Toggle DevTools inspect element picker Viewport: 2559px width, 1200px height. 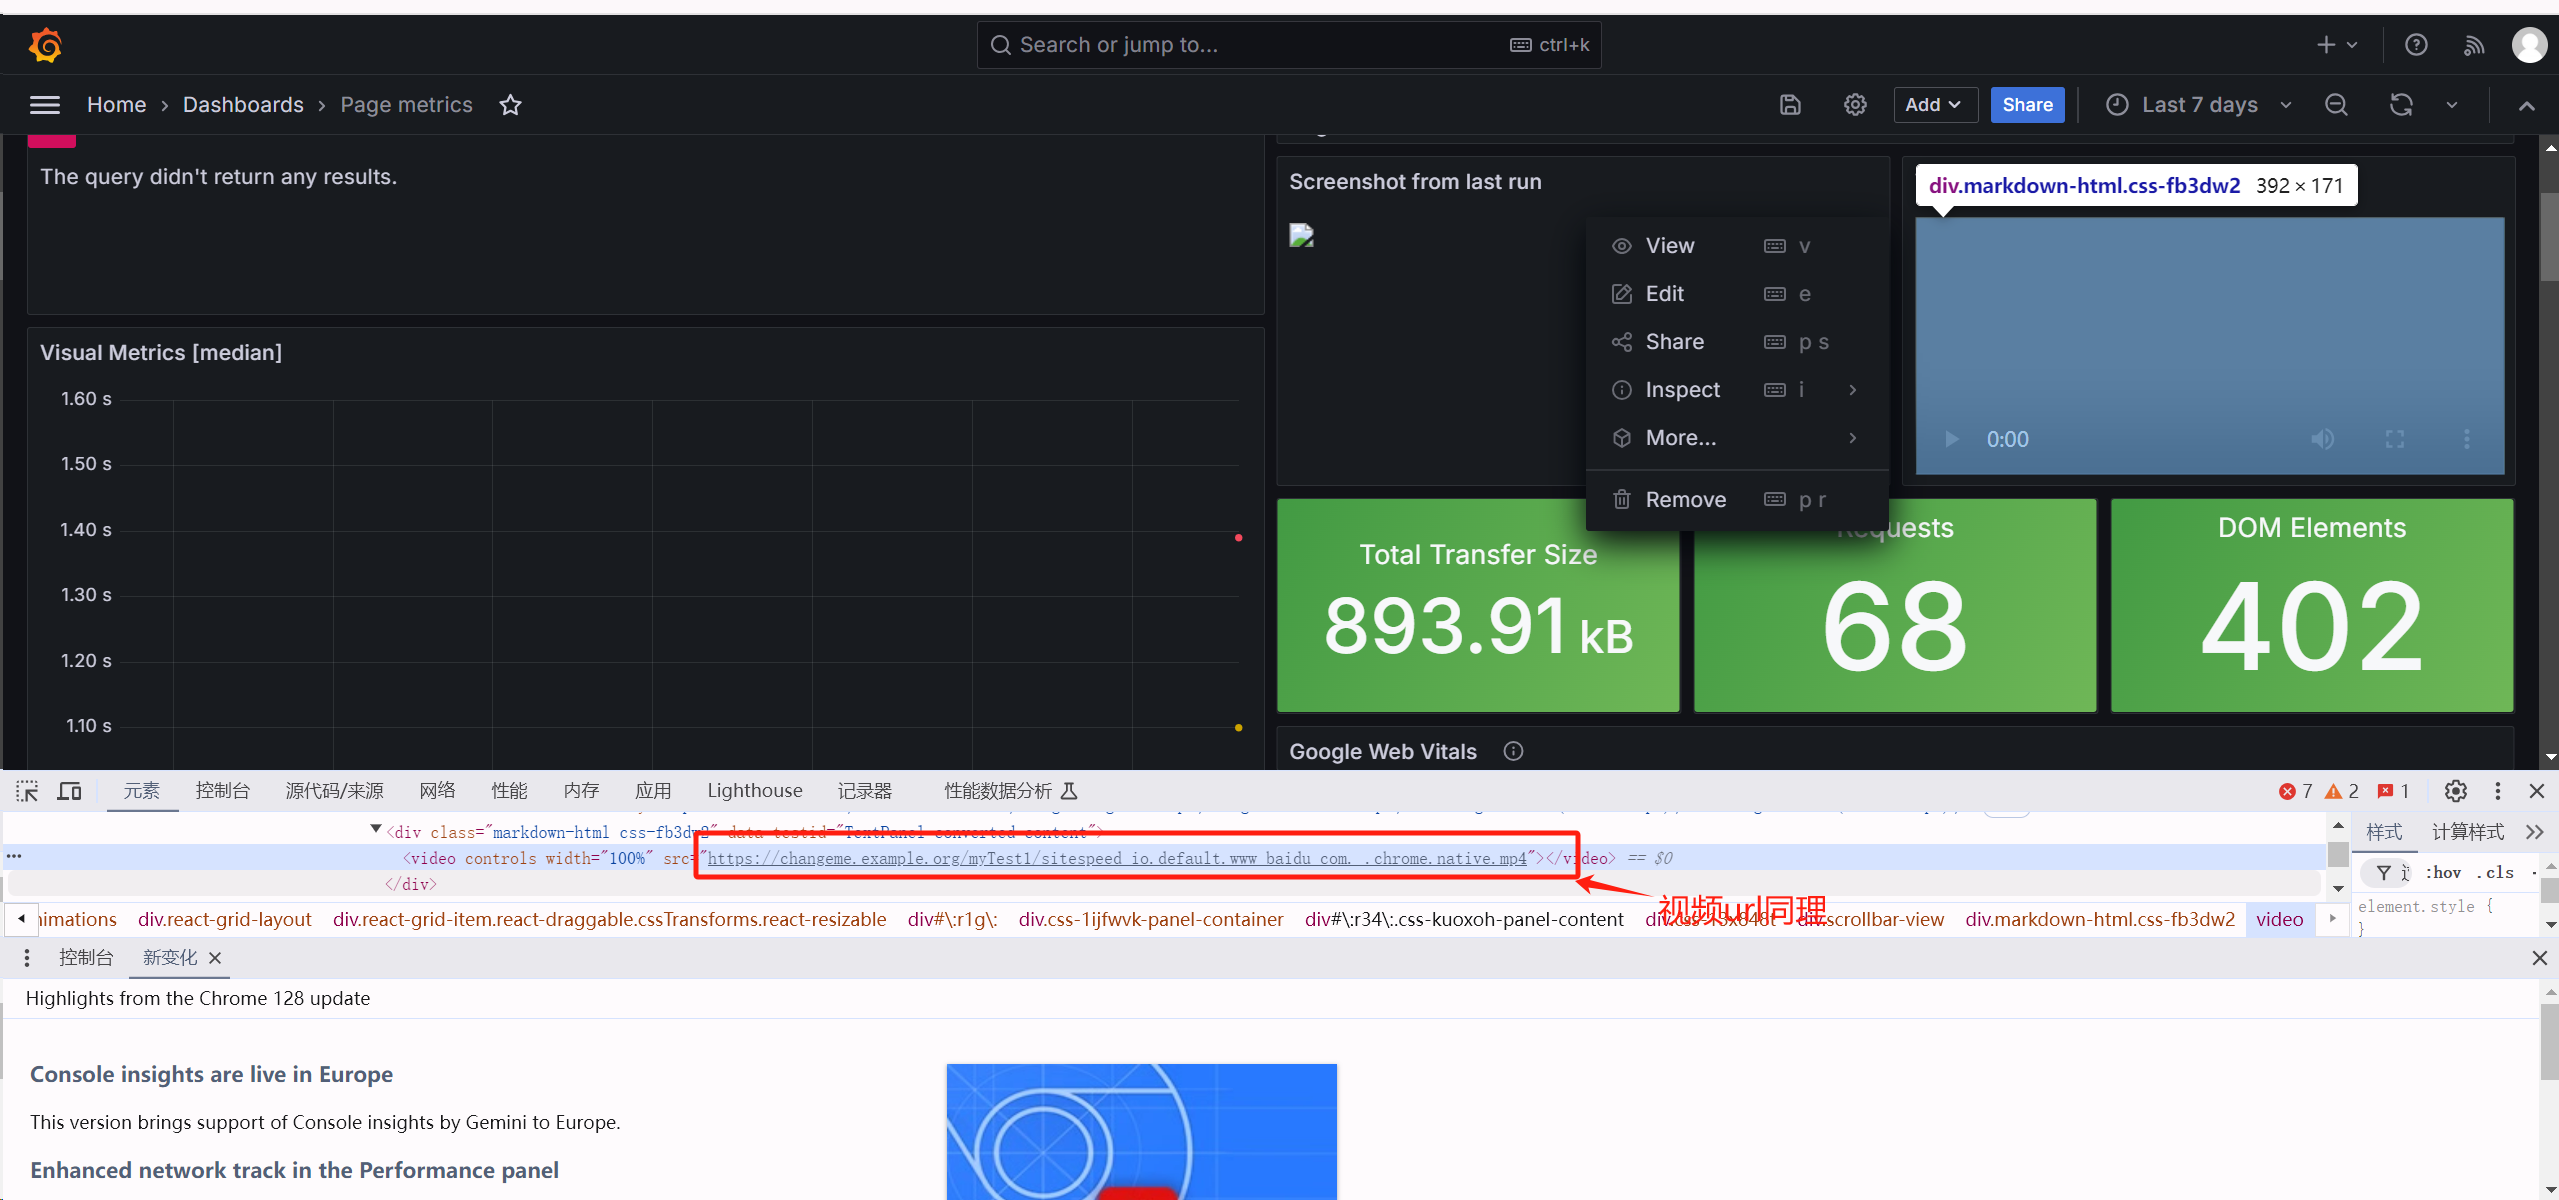[x=27, y=791]
